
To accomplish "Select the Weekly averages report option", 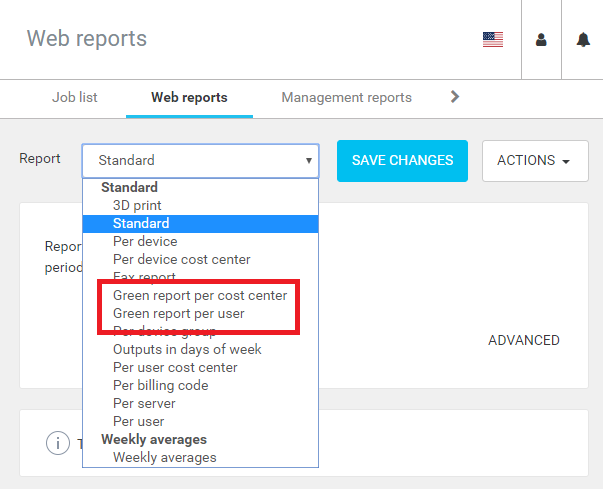I will click(164, 458).
